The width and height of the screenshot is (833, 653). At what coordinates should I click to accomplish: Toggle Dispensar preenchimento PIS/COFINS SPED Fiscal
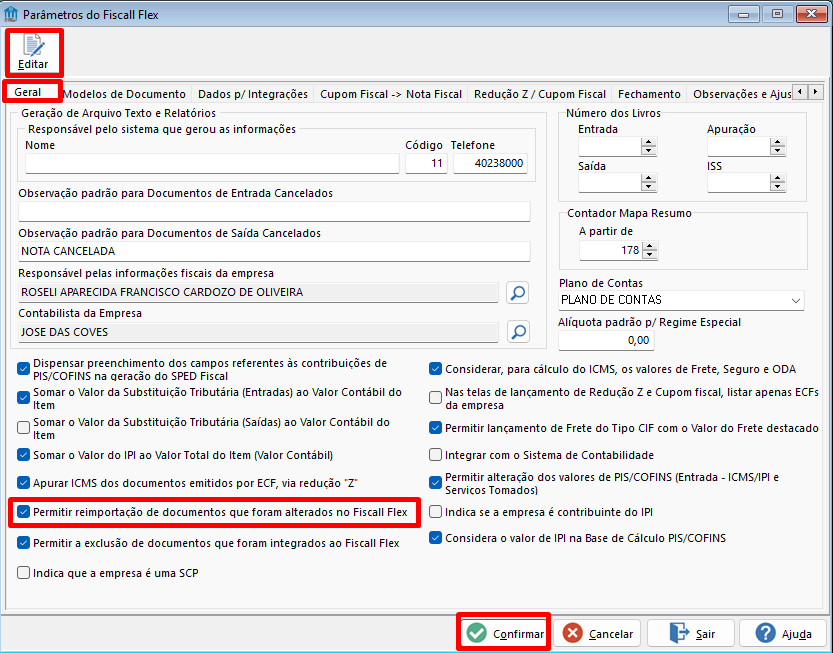point(23,369)
